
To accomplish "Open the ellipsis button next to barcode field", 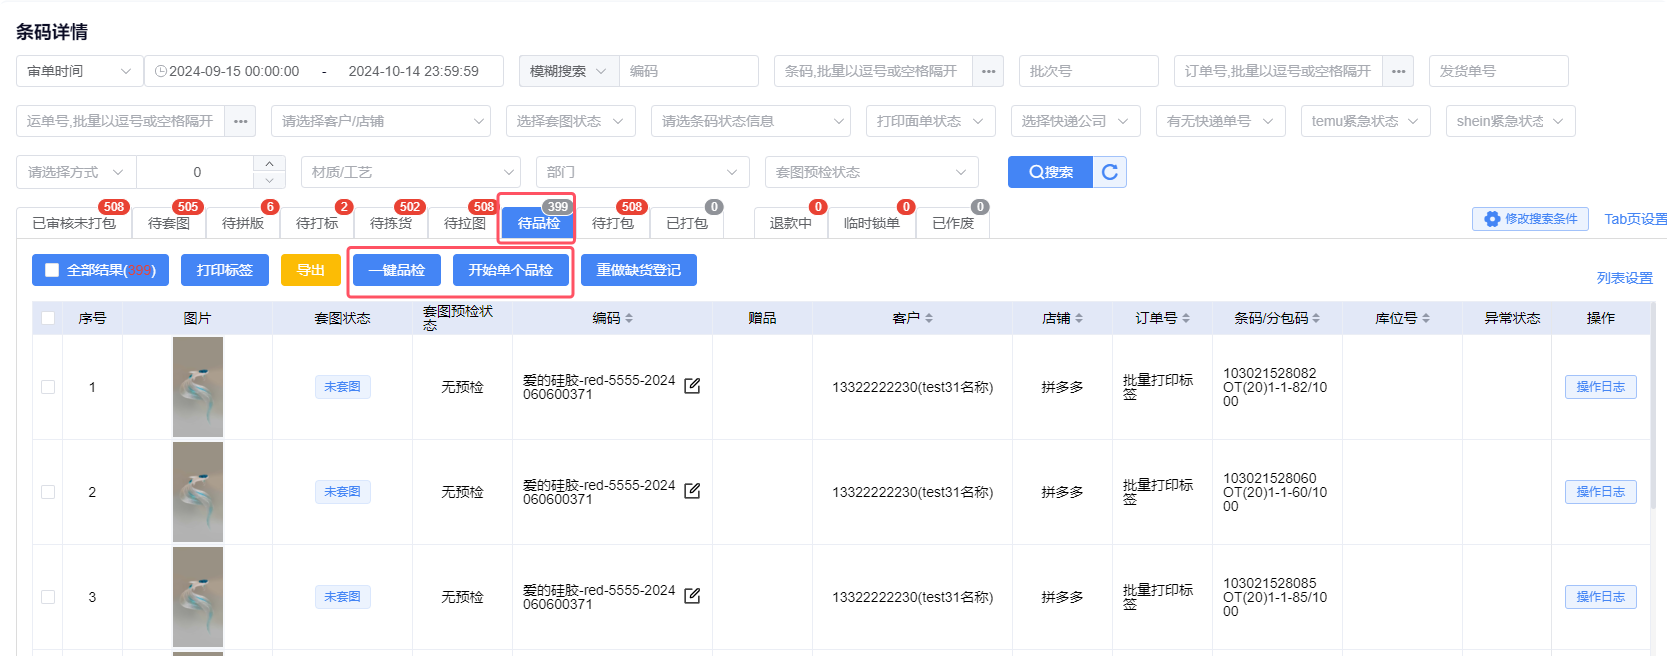I will [988, 71].
